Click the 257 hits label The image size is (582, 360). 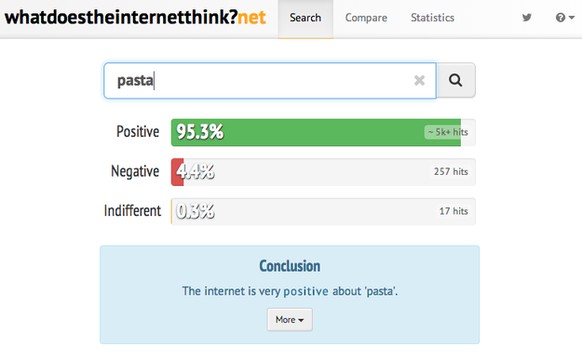click(x=451, y=171)
